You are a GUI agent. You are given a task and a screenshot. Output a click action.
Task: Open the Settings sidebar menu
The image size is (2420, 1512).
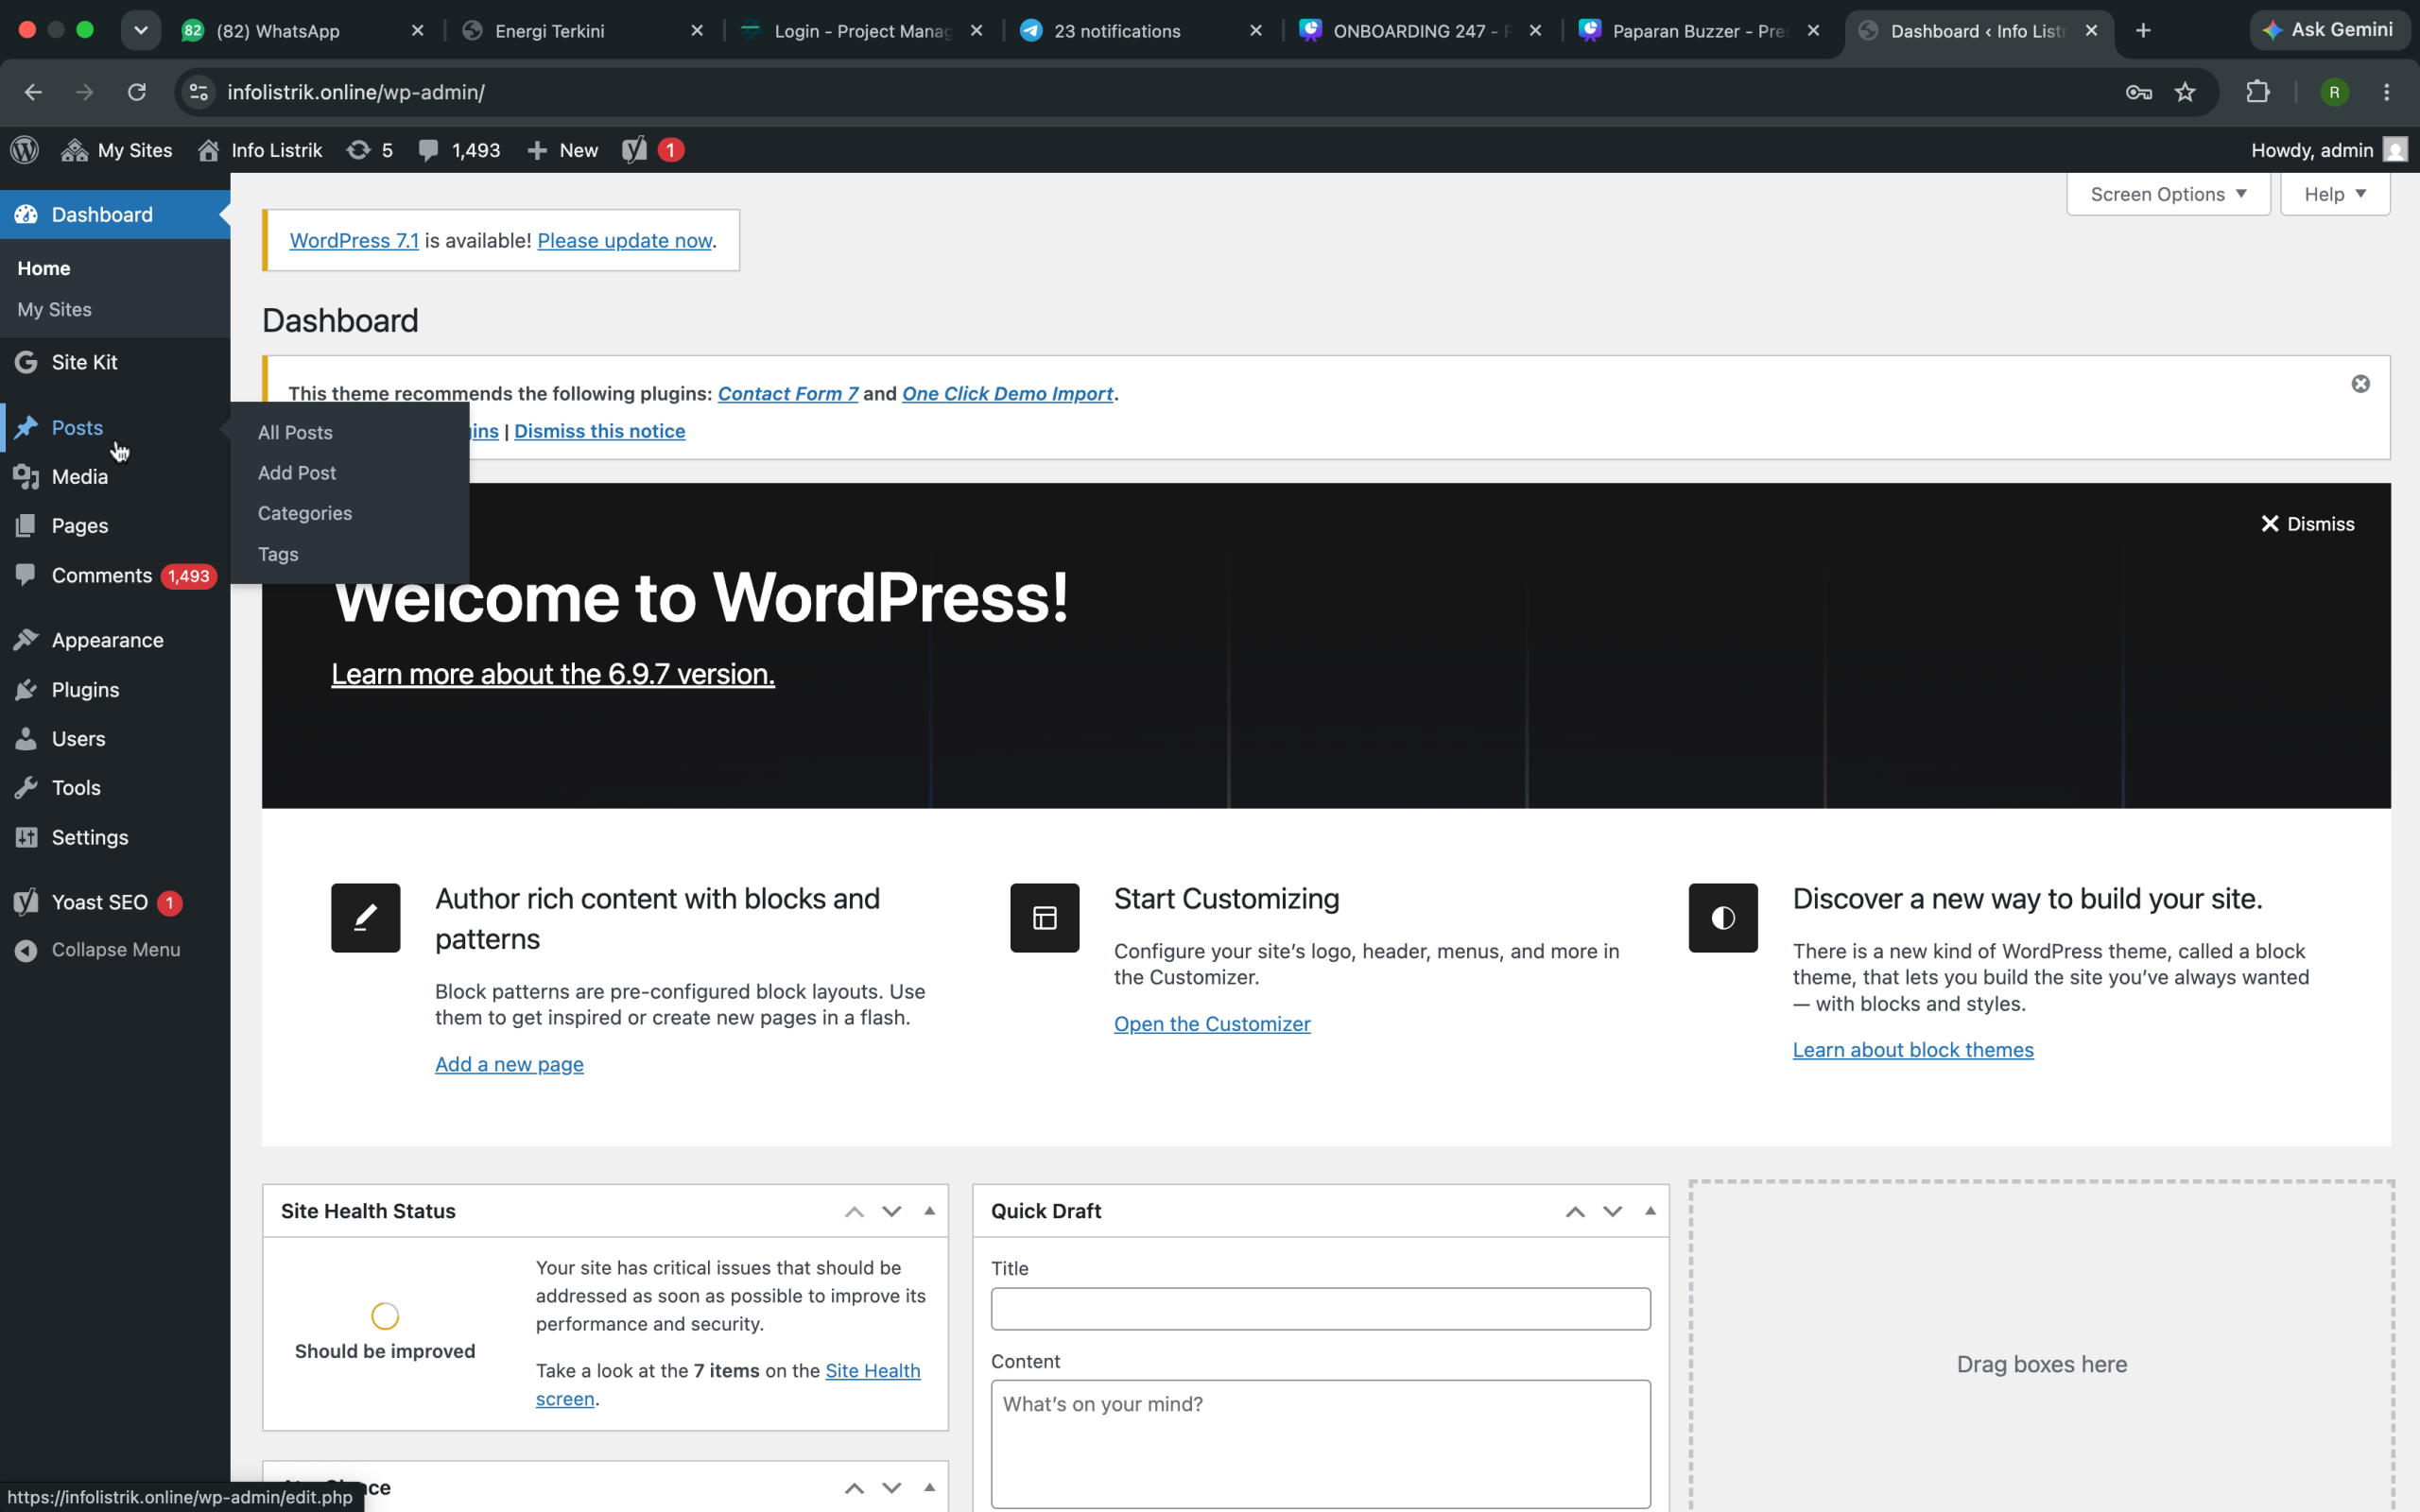[115, 837]
